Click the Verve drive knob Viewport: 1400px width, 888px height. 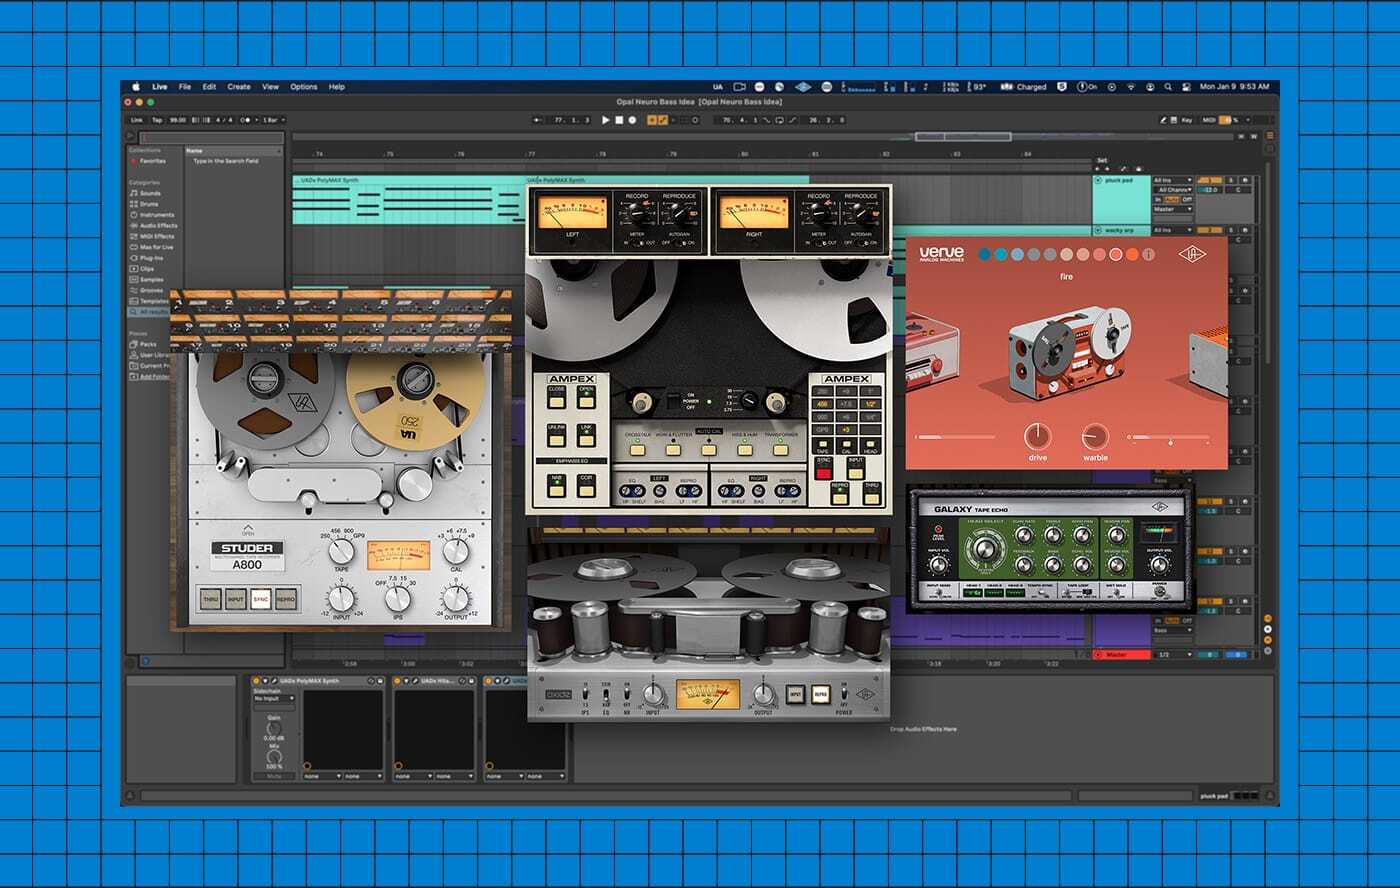click(x=1038, y=436)
